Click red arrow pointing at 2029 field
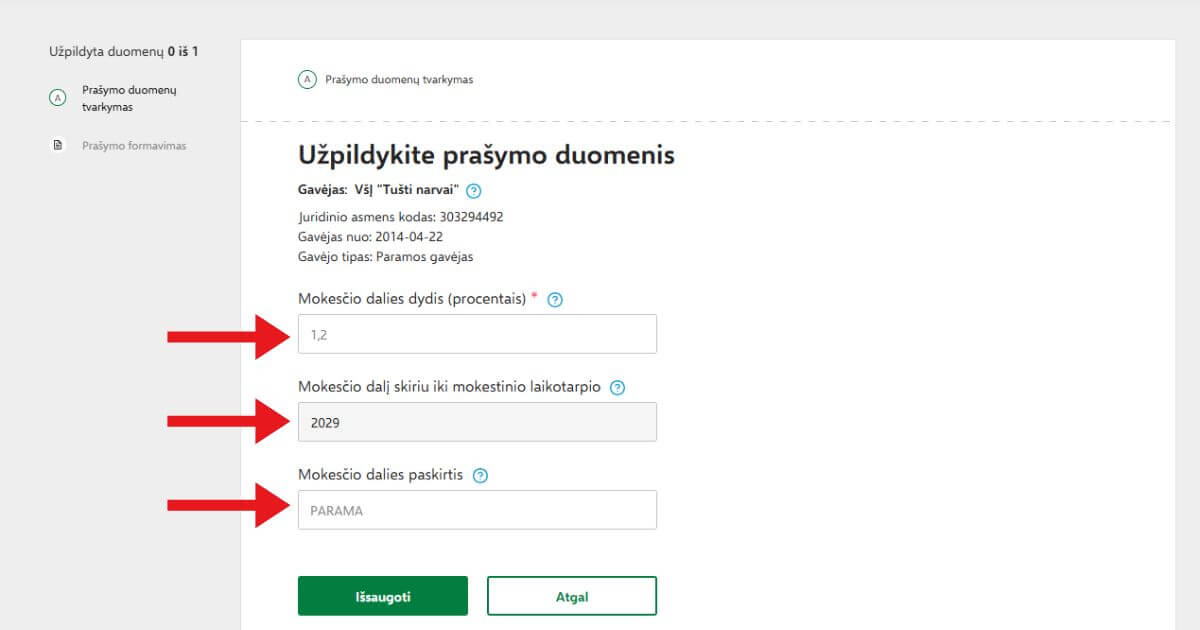 228,421
